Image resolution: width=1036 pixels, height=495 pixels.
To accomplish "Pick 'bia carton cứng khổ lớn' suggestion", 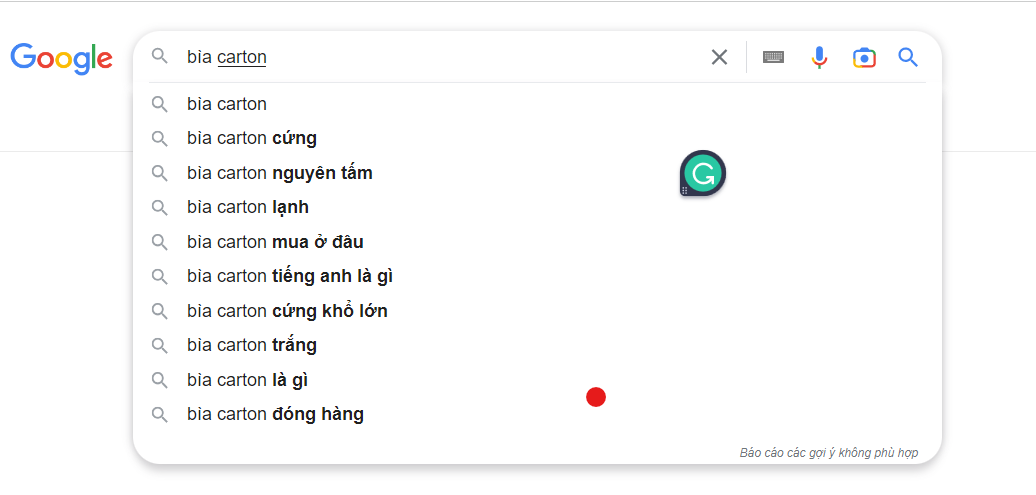I will point(287,311).
